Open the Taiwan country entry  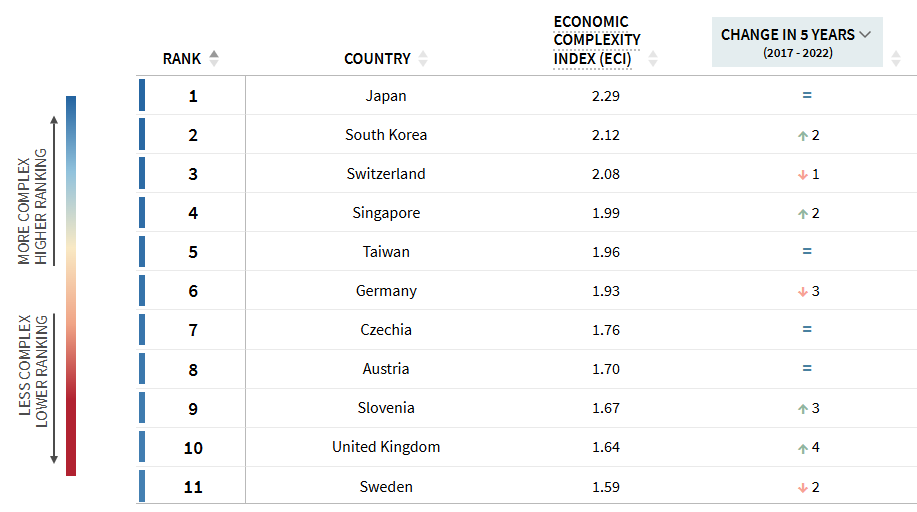pos(386,252)
